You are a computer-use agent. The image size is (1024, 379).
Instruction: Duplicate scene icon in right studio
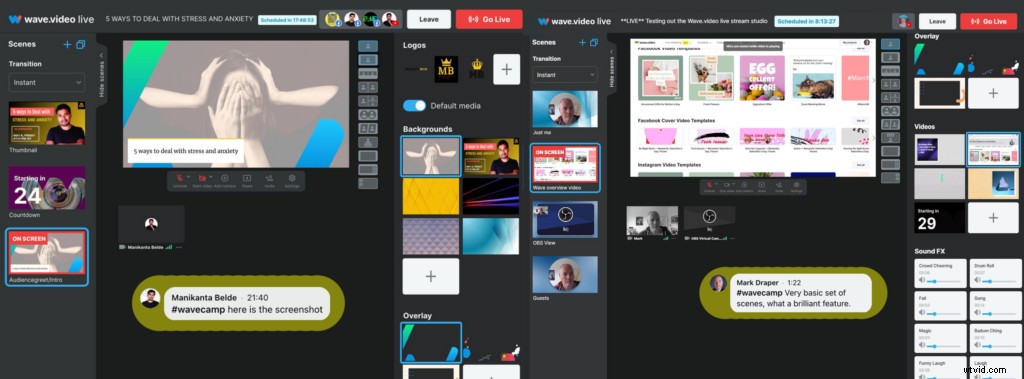594,42
